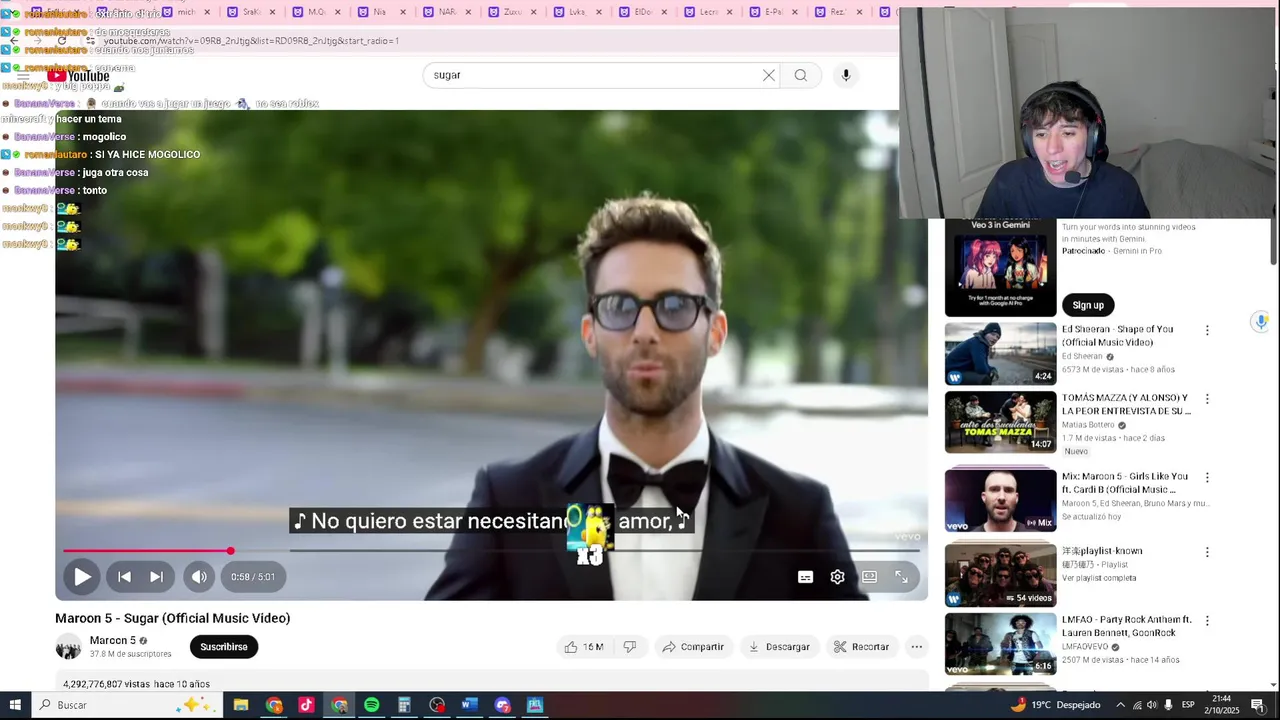Switch to theater mode view
This screenshot has height=720, width=1280.
pos(869,577)
